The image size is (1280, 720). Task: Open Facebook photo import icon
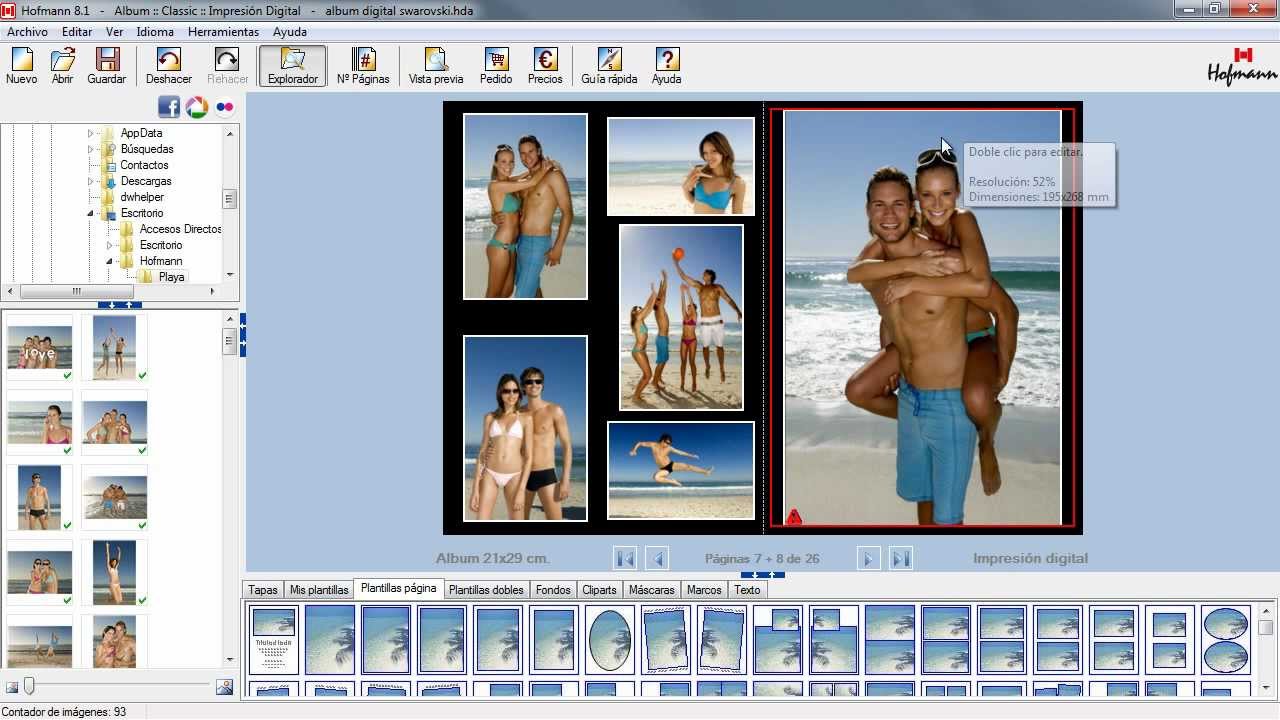pyautogui.click(x=169, y=107)
